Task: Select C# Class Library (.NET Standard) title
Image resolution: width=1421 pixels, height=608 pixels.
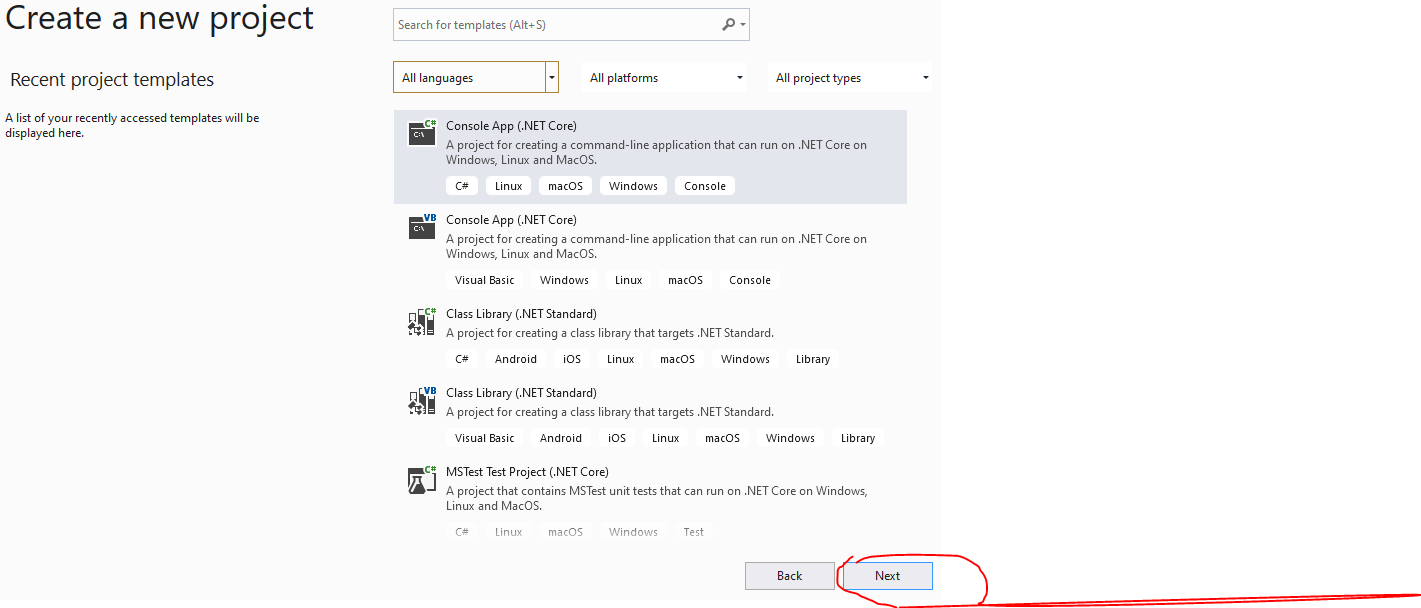Action: (521, 314)
